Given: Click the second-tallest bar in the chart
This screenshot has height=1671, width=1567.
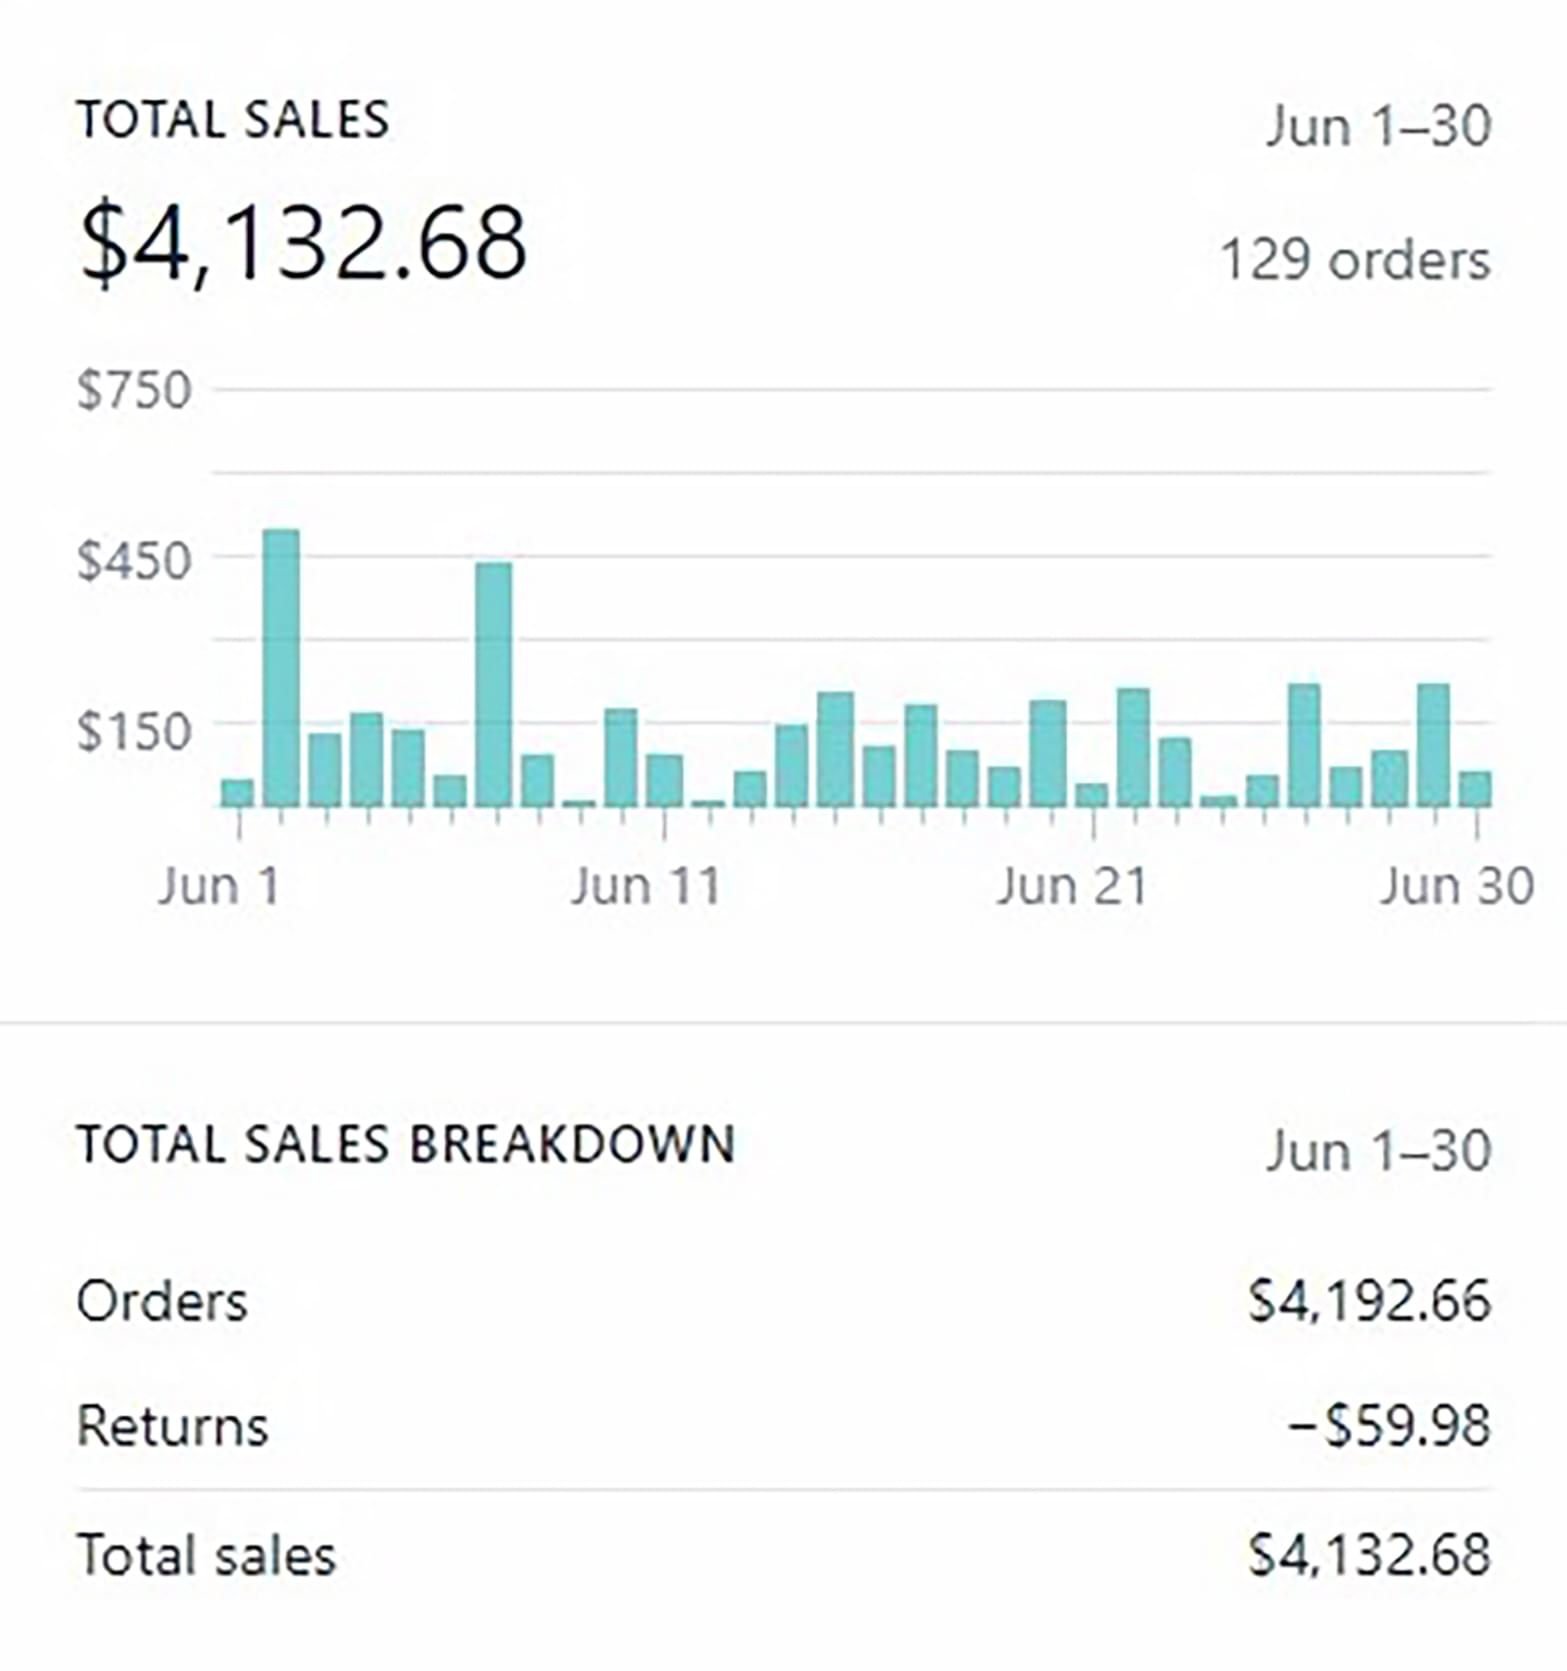Looking at the screenshot, I should tap(494, 685).
